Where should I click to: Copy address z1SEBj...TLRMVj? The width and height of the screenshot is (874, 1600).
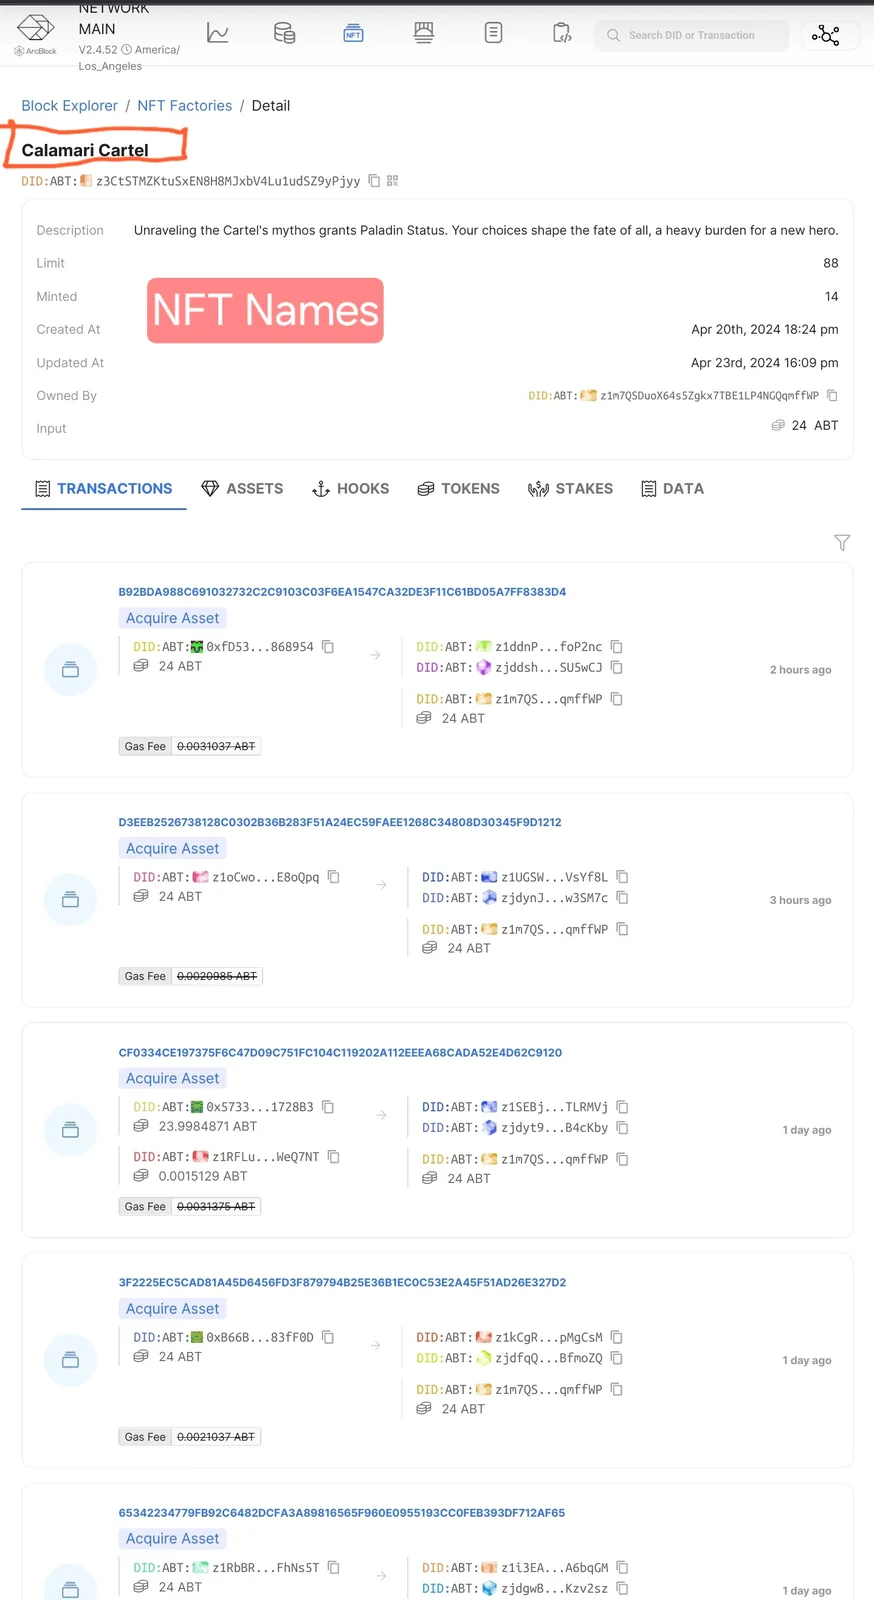click(x=622, y=1107)
